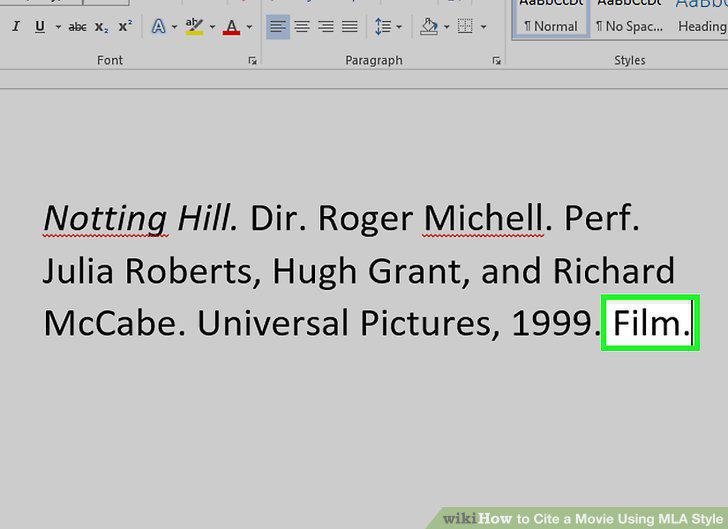Click the word 'Notting' in title

105,218
